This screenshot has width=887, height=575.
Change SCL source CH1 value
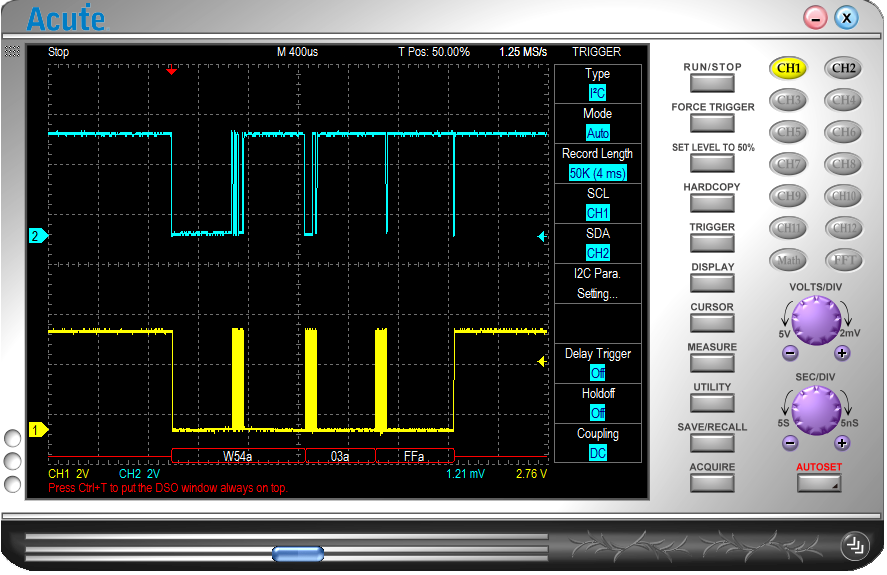point(597,213)
